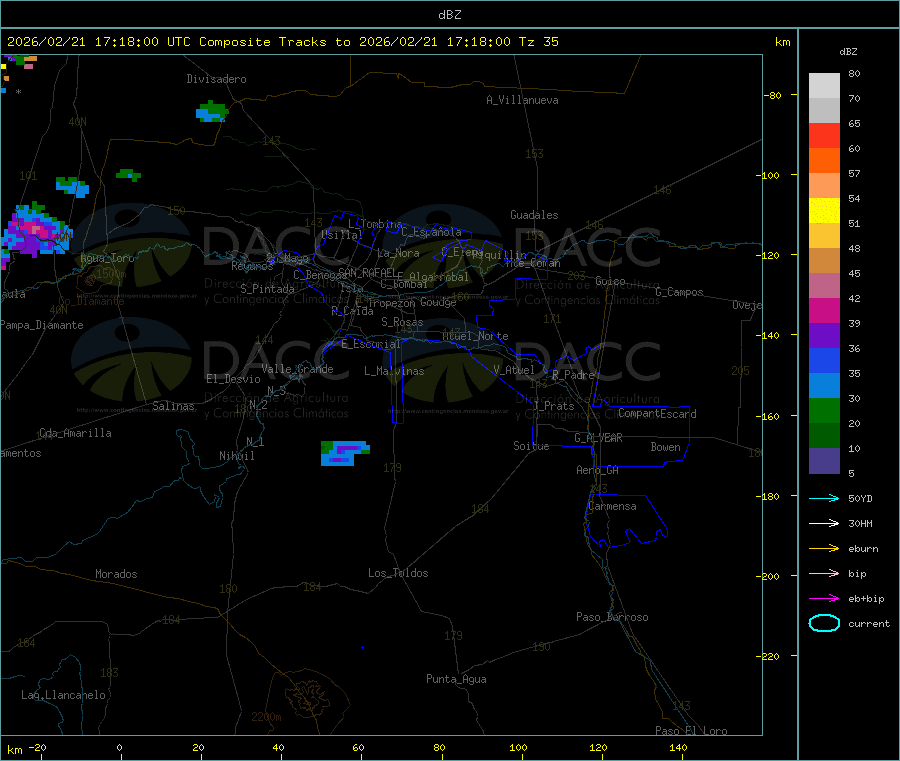Image resolution: width=900 pixels, height=761 pixels.
Task: Click the Divisadero map label
Action: (216, 79)
